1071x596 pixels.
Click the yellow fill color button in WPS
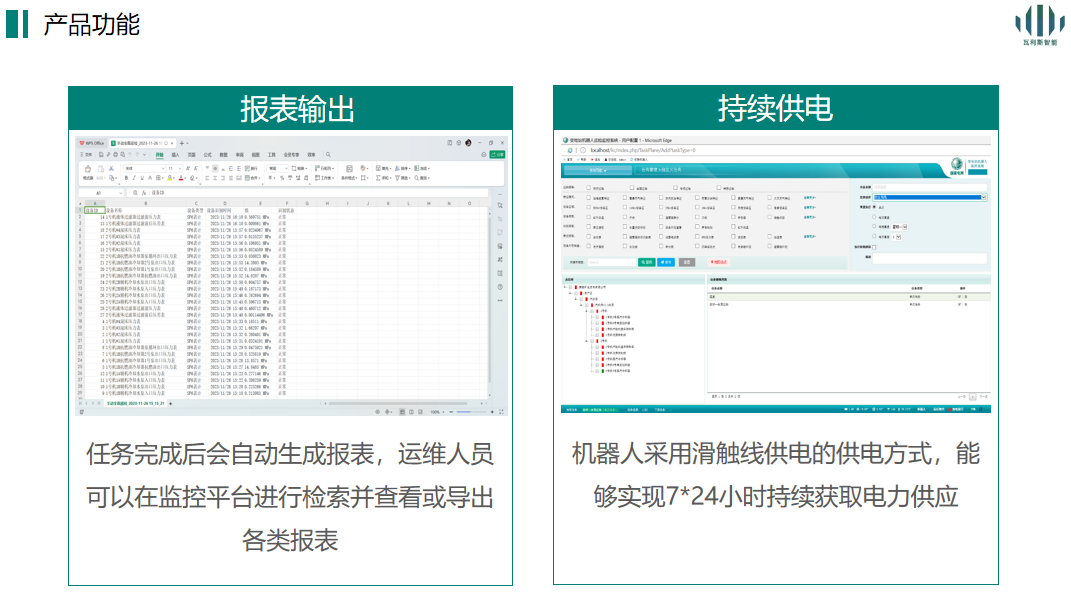pos(169,178)
